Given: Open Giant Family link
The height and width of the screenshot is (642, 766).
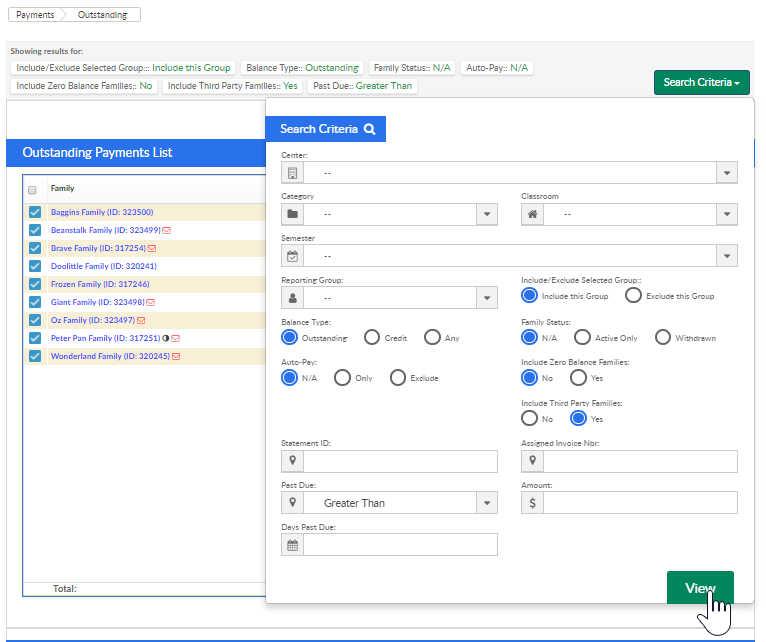Looking at the screenshot, I should (x=98, y=302).
